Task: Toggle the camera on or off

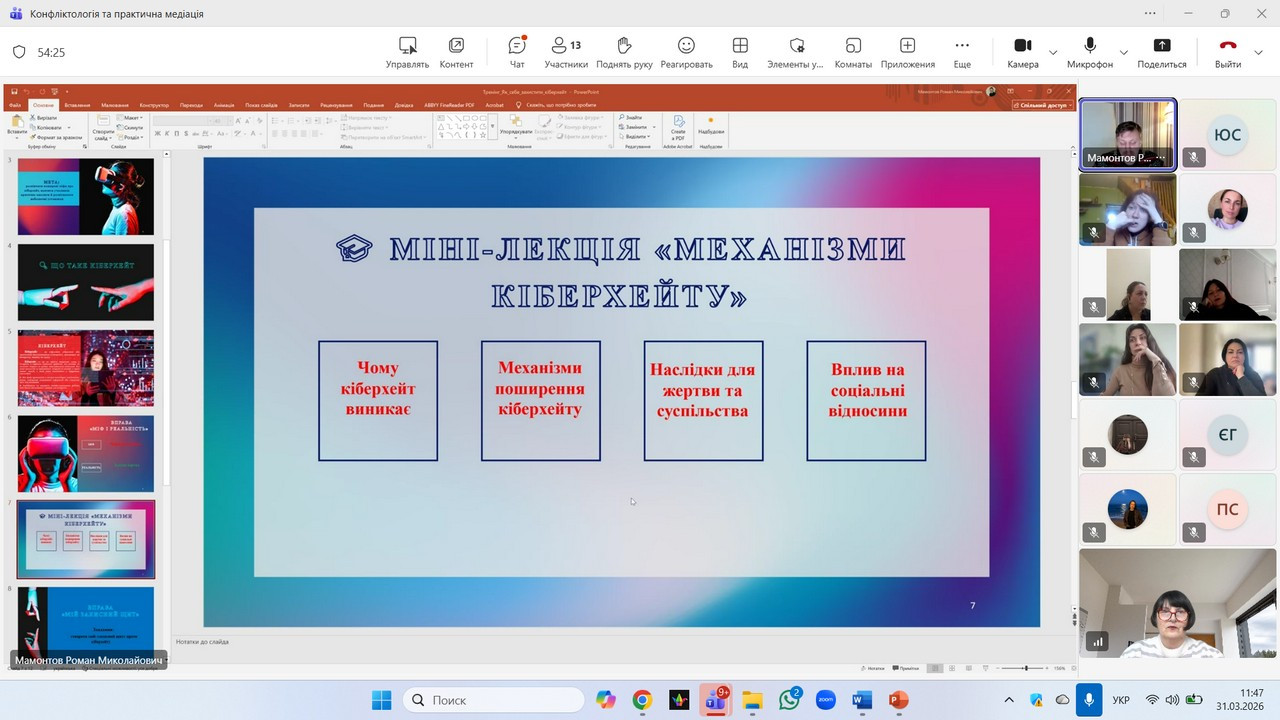Action: 1022,52
